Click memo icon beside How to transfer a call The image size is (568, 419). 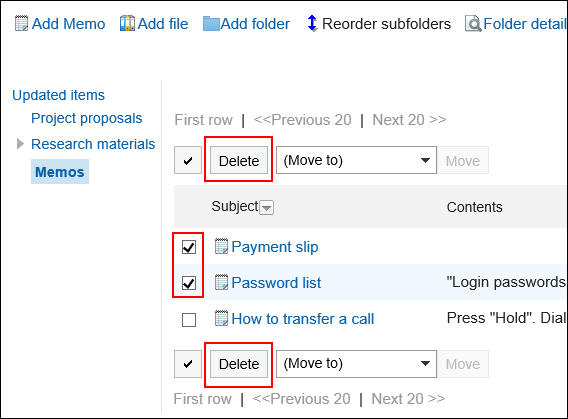click(x=221, y=318)
